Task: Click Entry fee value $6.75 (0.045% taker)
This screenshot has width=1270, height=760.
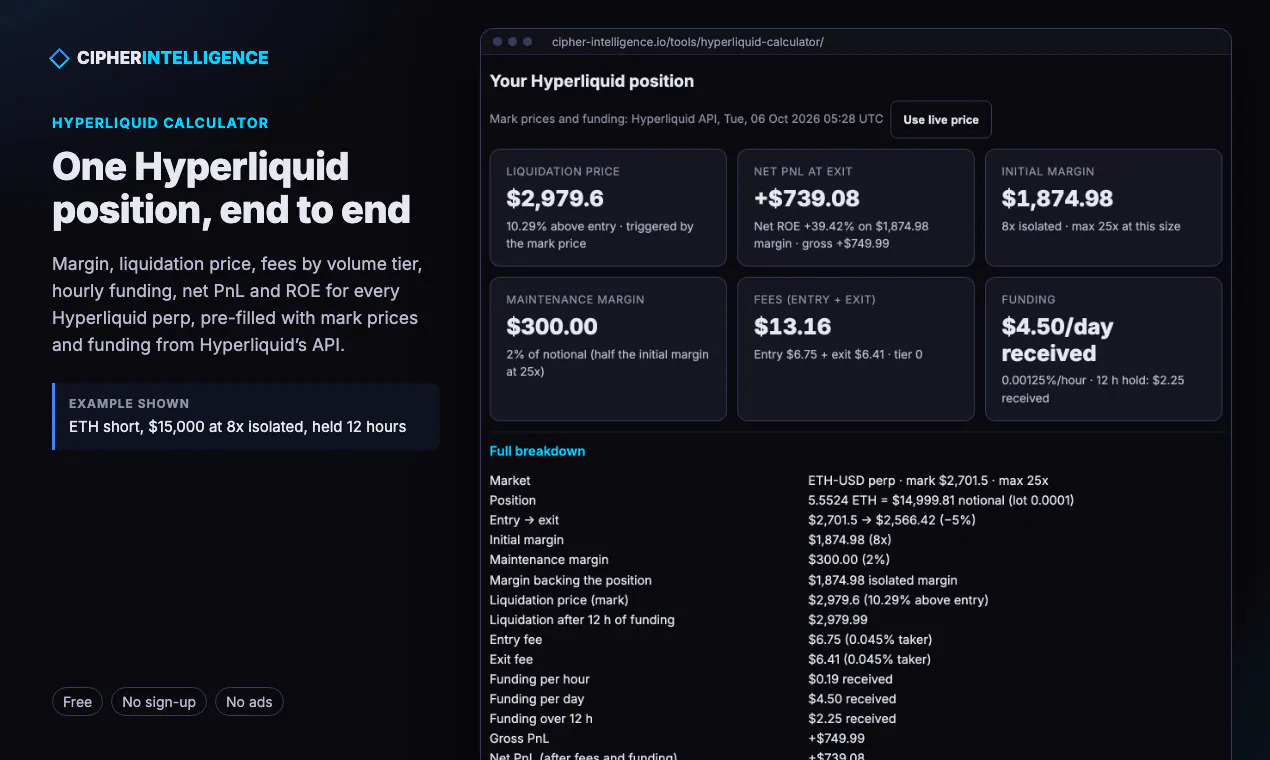Action: [870, 640]
